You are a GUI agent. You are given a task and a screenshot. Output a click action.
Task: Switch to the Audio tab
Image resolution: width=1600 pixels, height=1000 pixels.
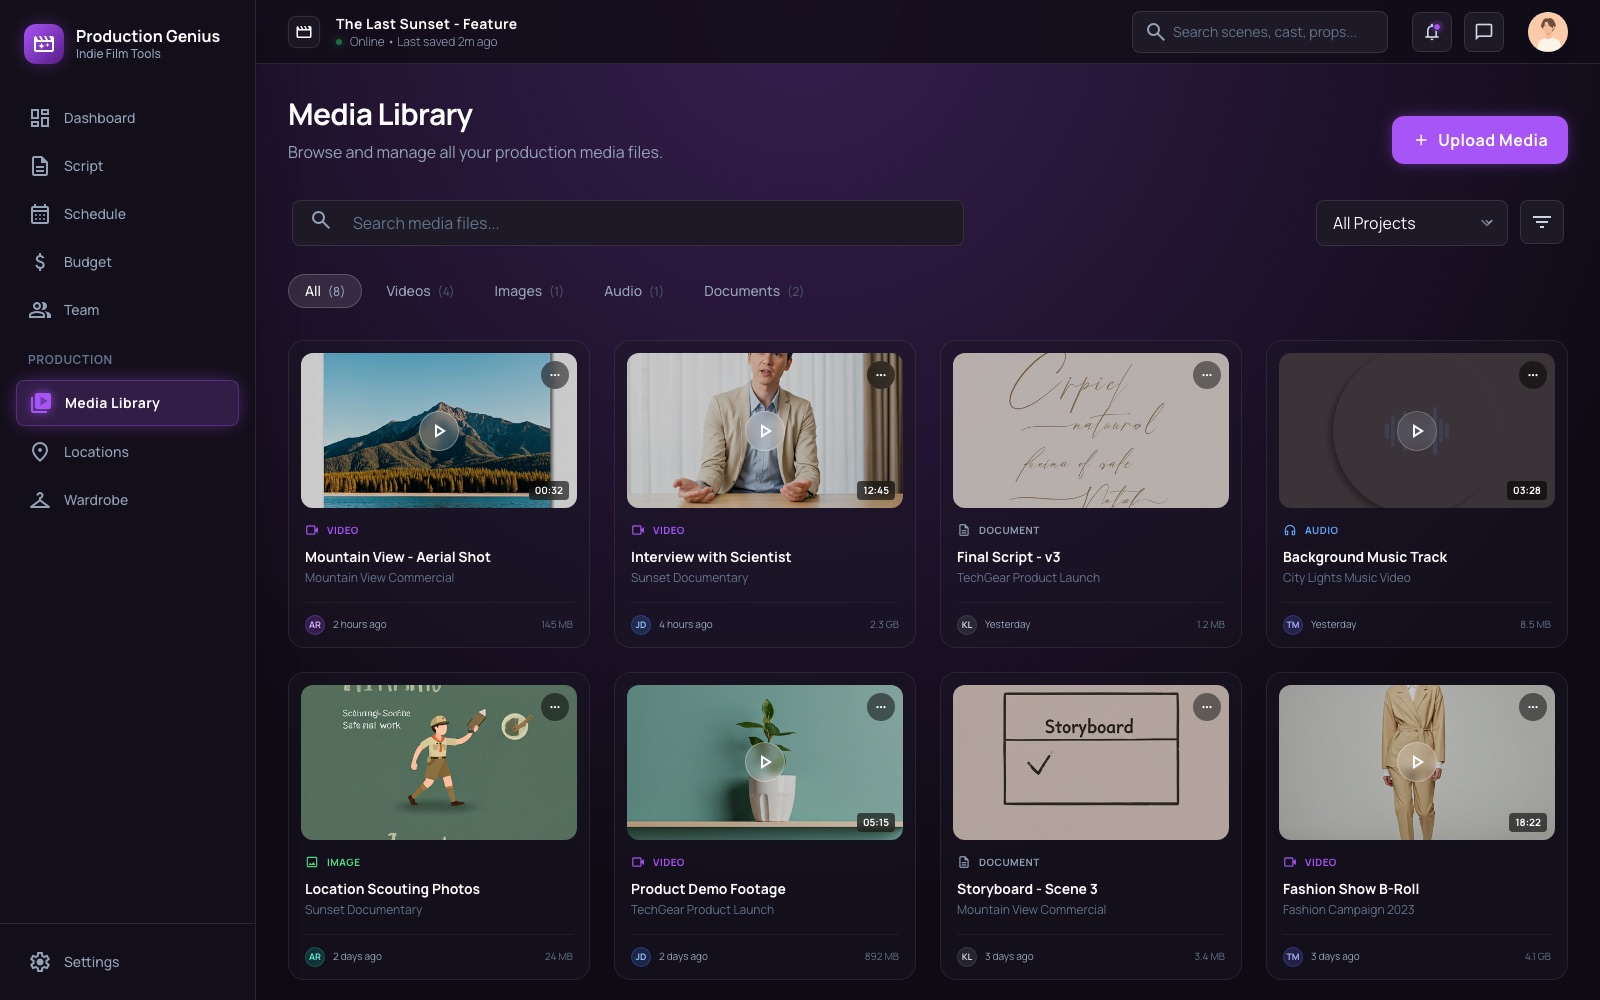pyautogui.click(x=634, y=291)
